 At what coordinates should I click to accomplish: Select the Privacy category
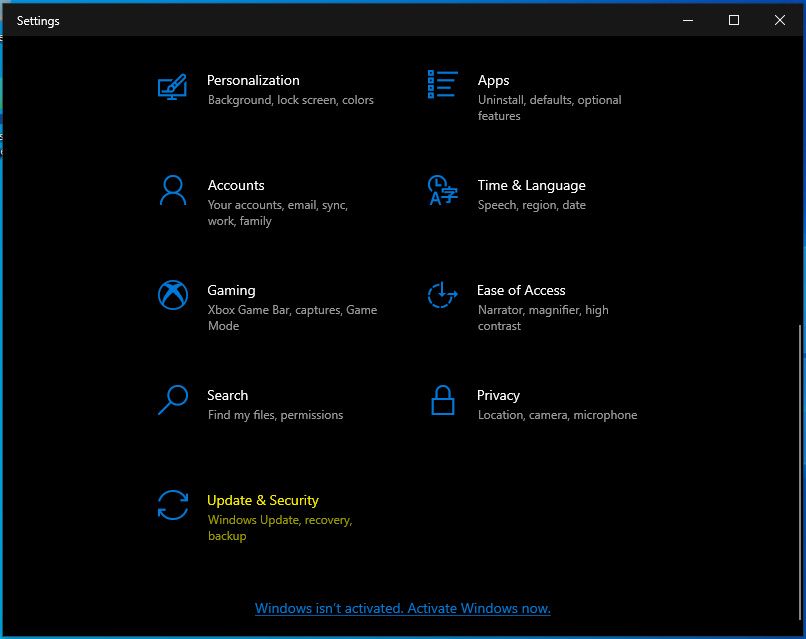(x=498, y=395)
